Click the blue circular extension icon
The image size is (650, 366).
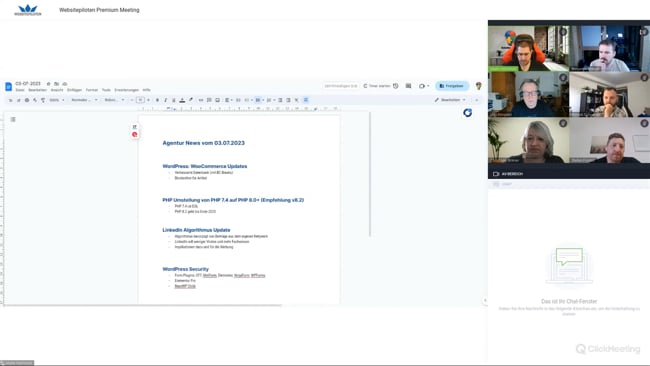pyautogui.click(x=468, y=113)
